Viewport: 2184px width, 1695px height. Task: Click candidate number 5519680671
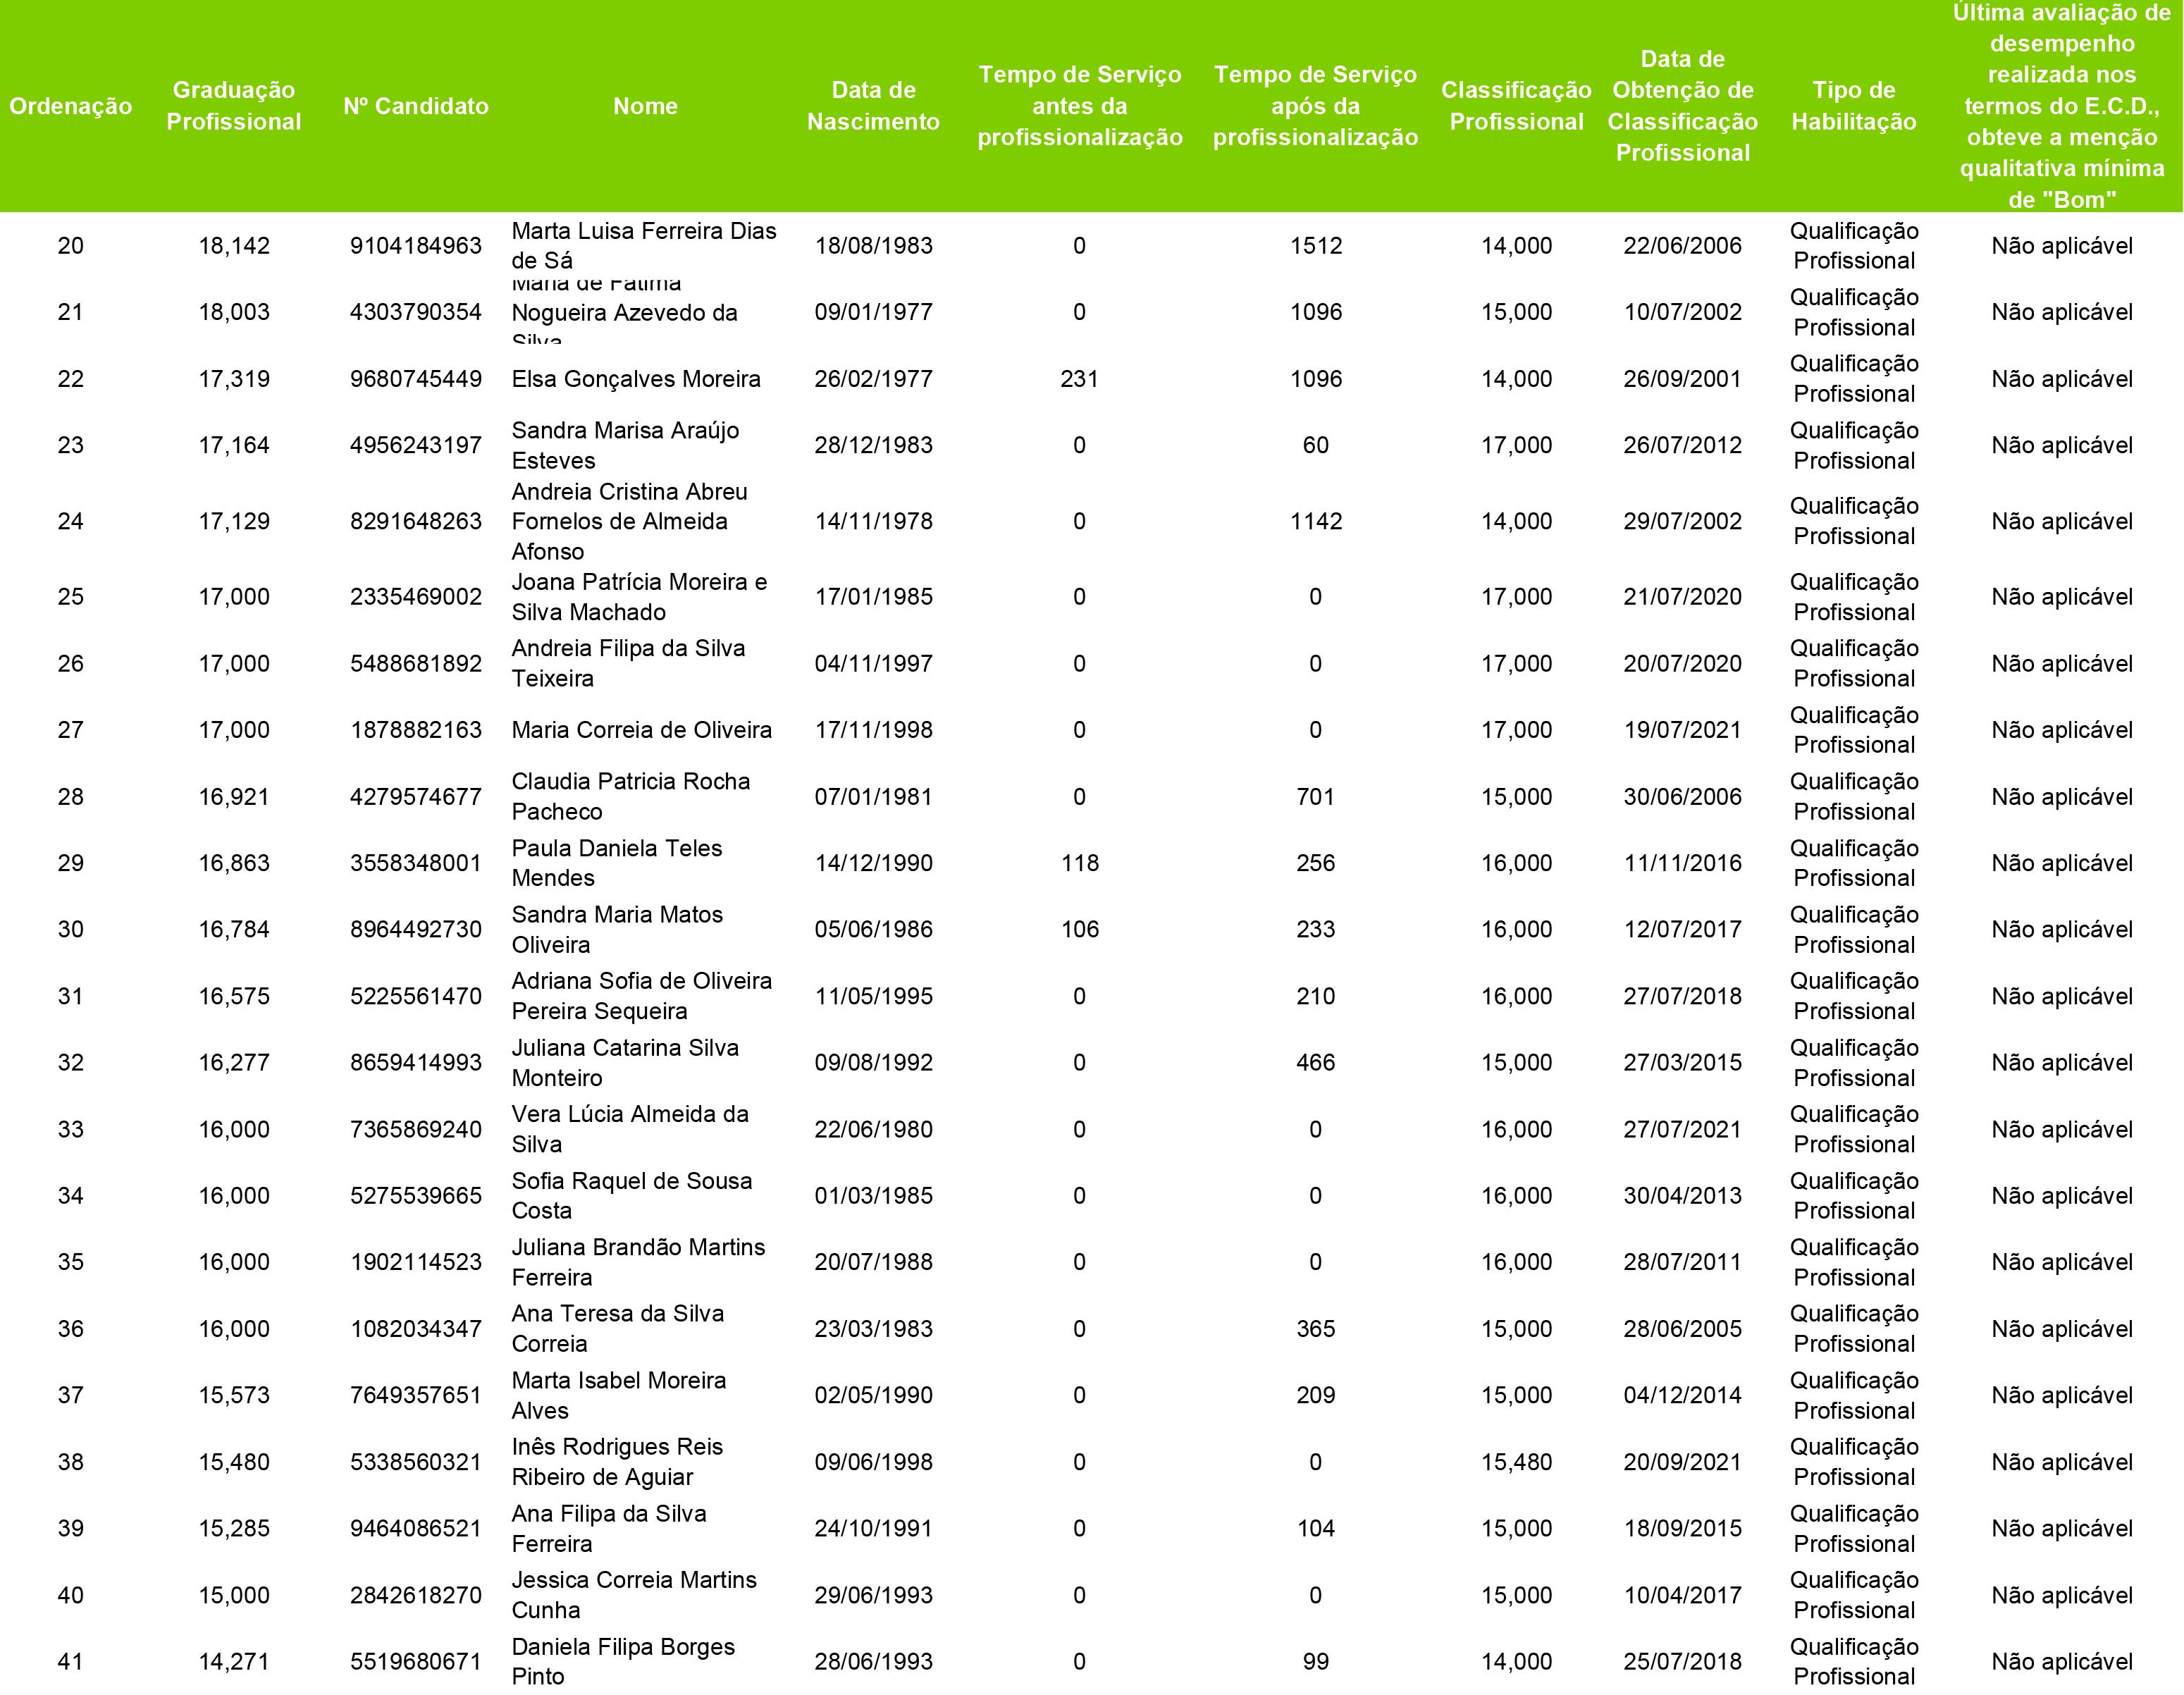(x=416, y=1661)
